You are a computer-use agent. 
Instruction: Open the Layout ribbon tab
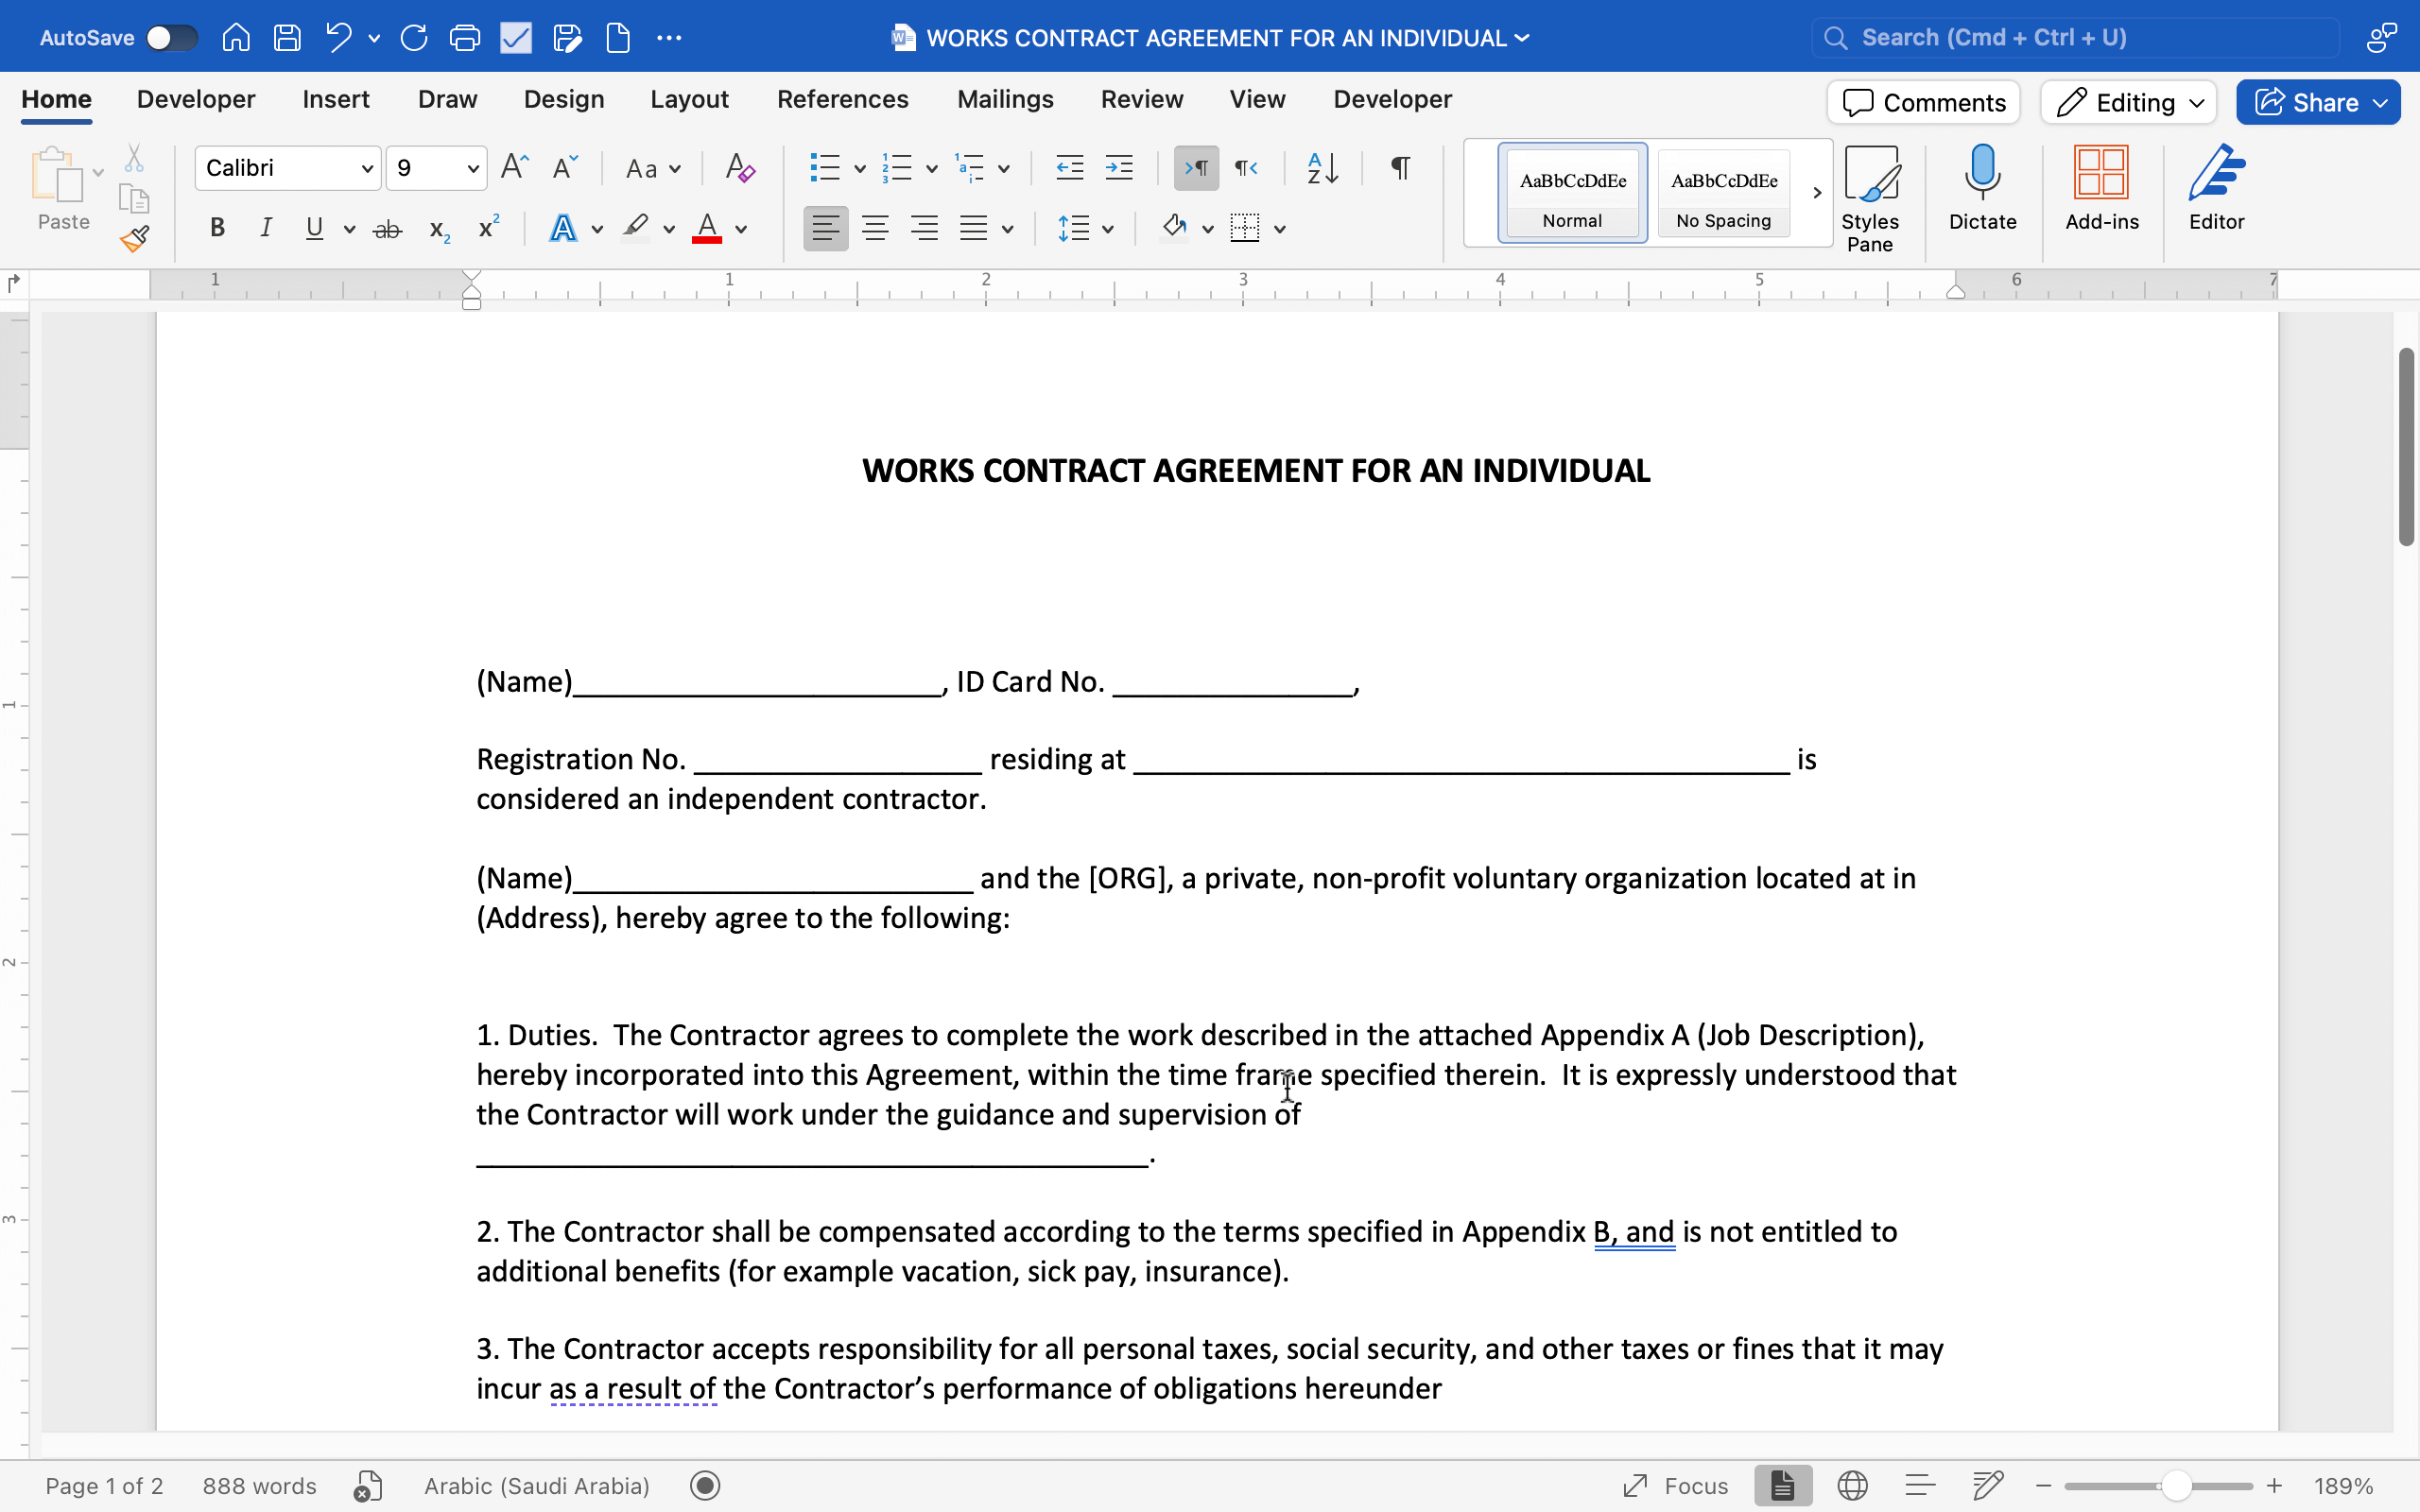click(x=689, y=99)
